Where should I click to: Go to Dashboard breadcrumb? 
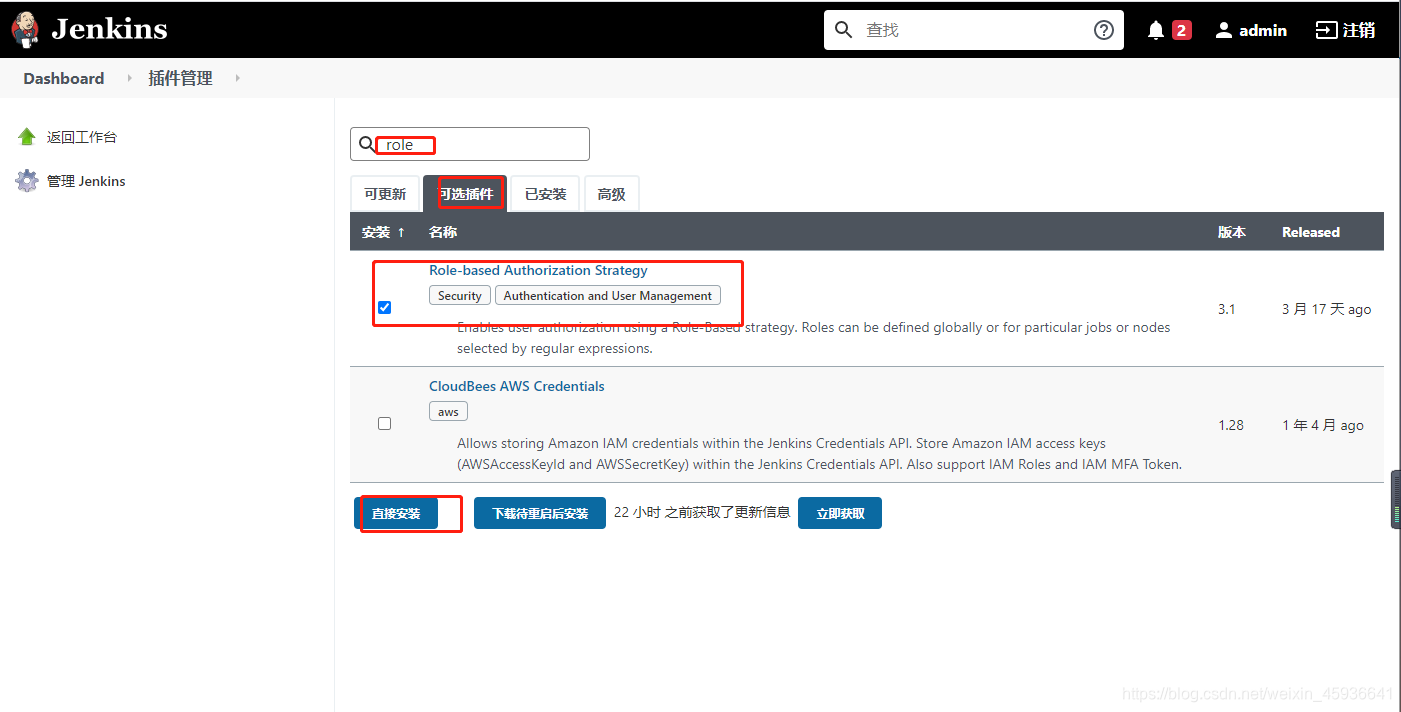pos(64,78)
